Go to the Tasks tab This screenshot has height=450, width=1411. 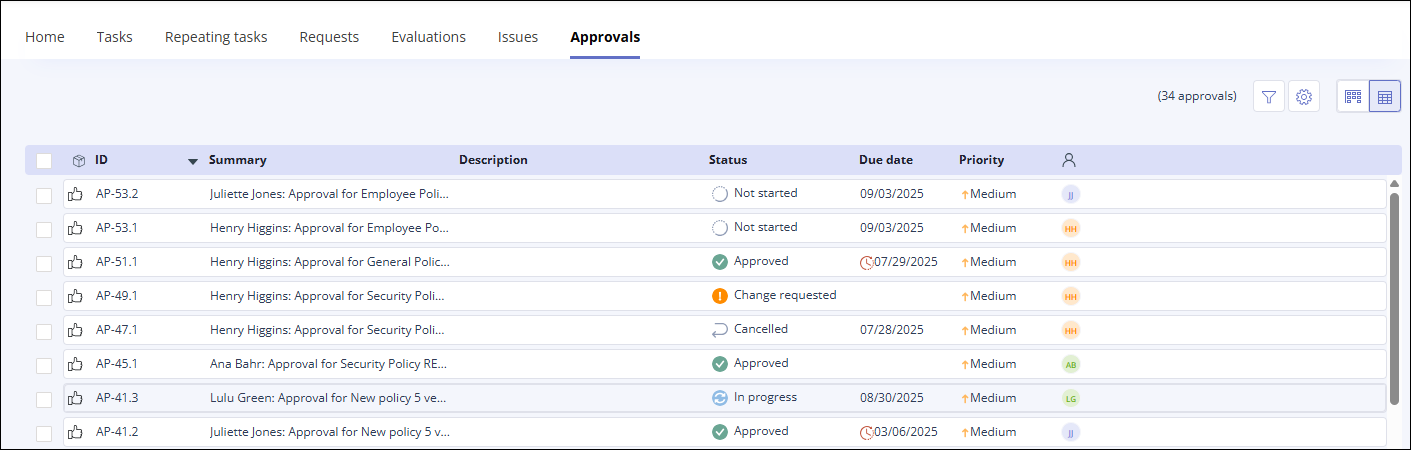[114, 37]
